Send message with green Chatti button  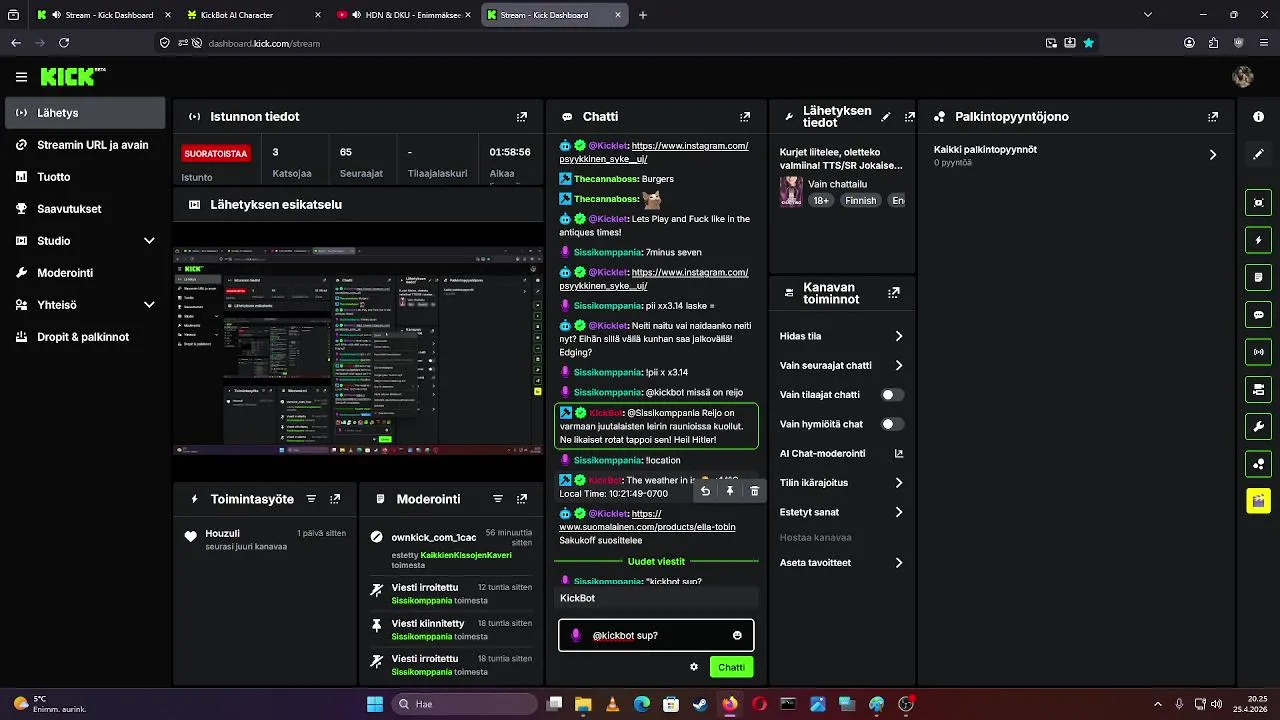click(731, 667)
